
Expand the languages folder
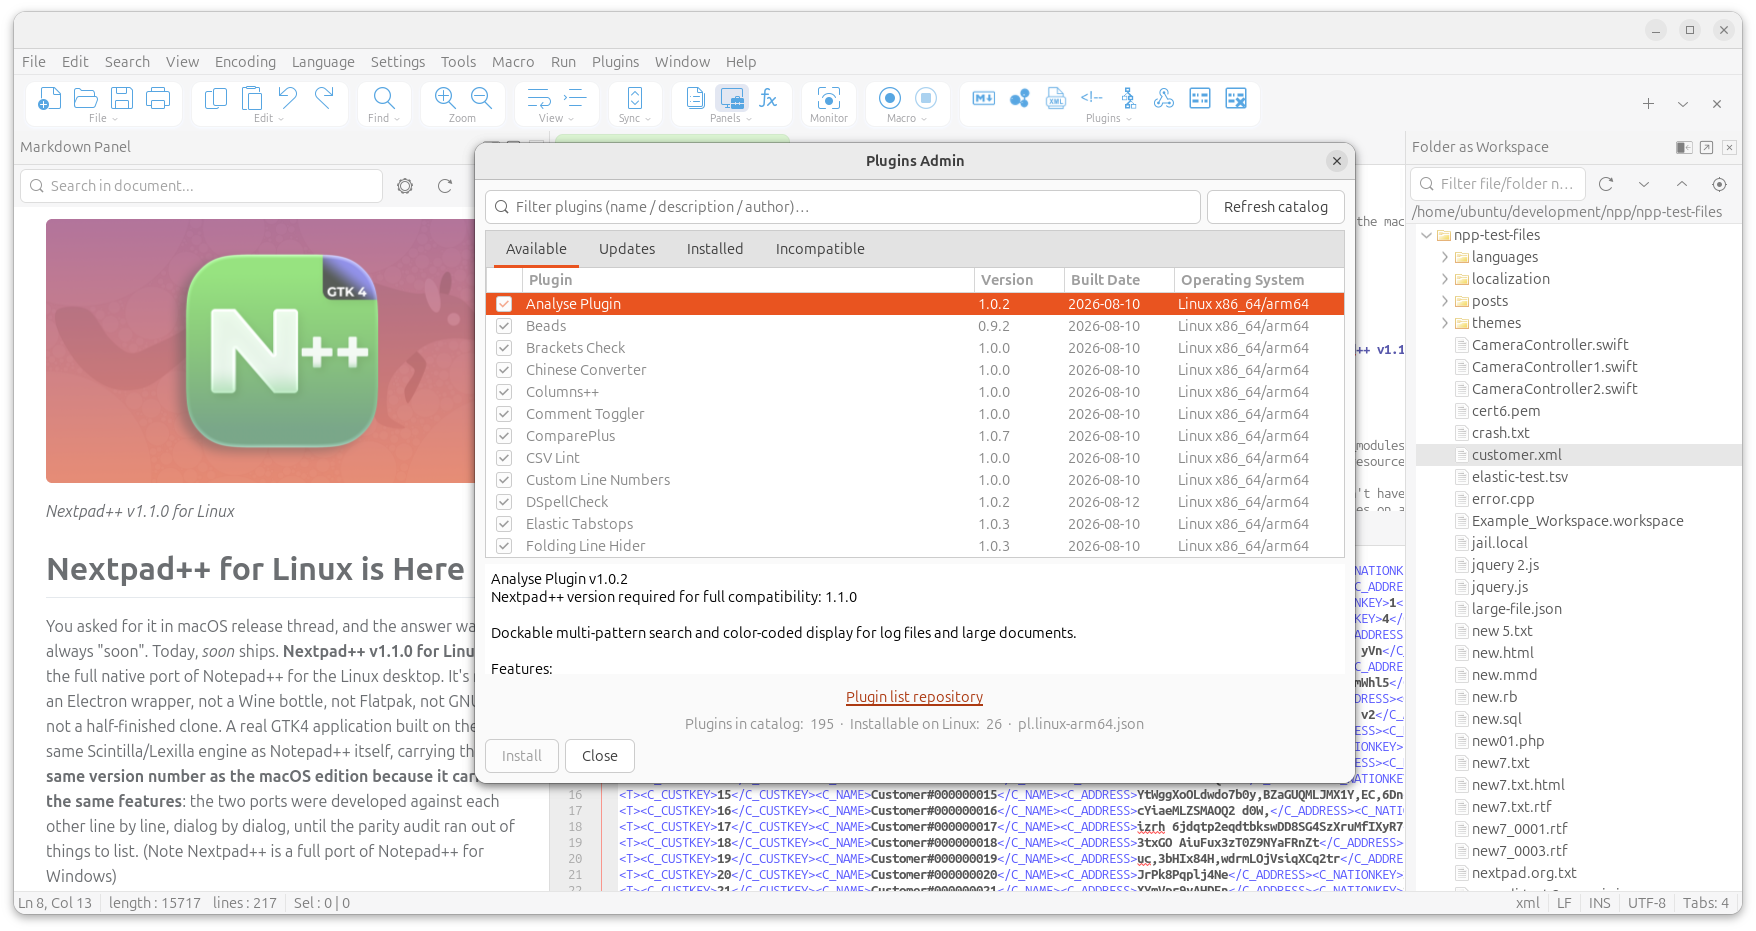(x=1444, y=257)
